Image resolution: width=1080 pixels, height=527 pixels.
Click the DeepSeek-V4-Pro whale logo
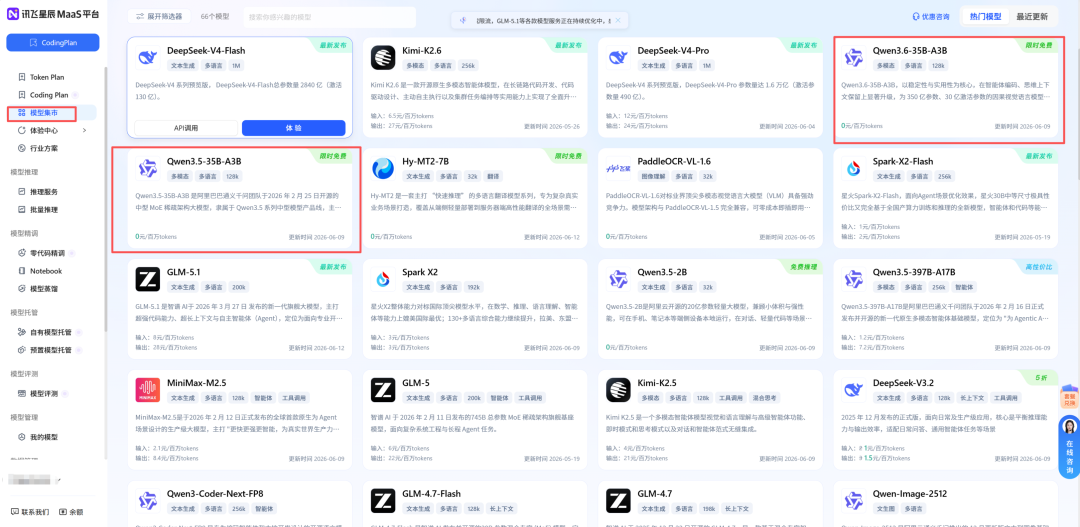619,58
